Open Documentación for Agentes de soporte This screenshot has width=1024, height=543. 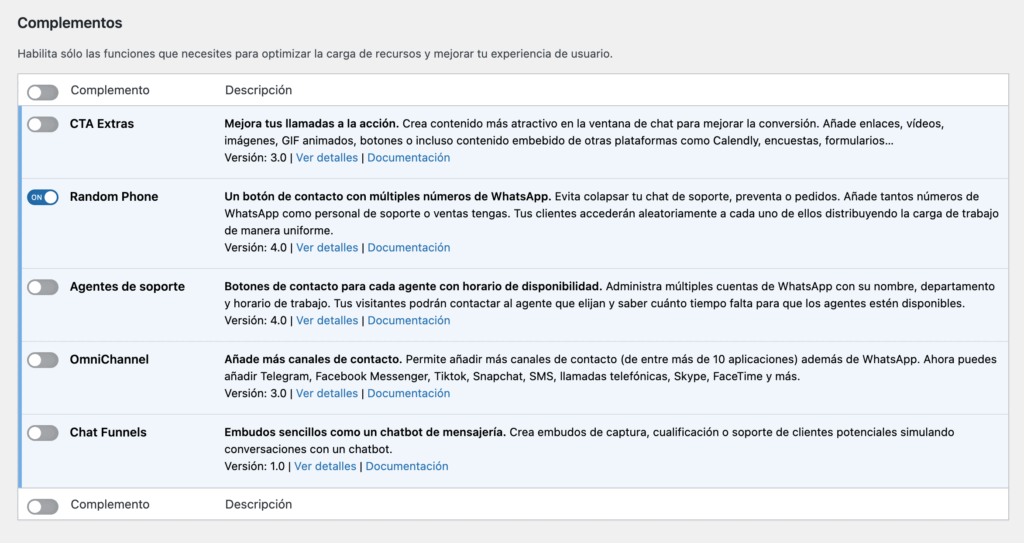pyautogui.click(x=408, y=321)
